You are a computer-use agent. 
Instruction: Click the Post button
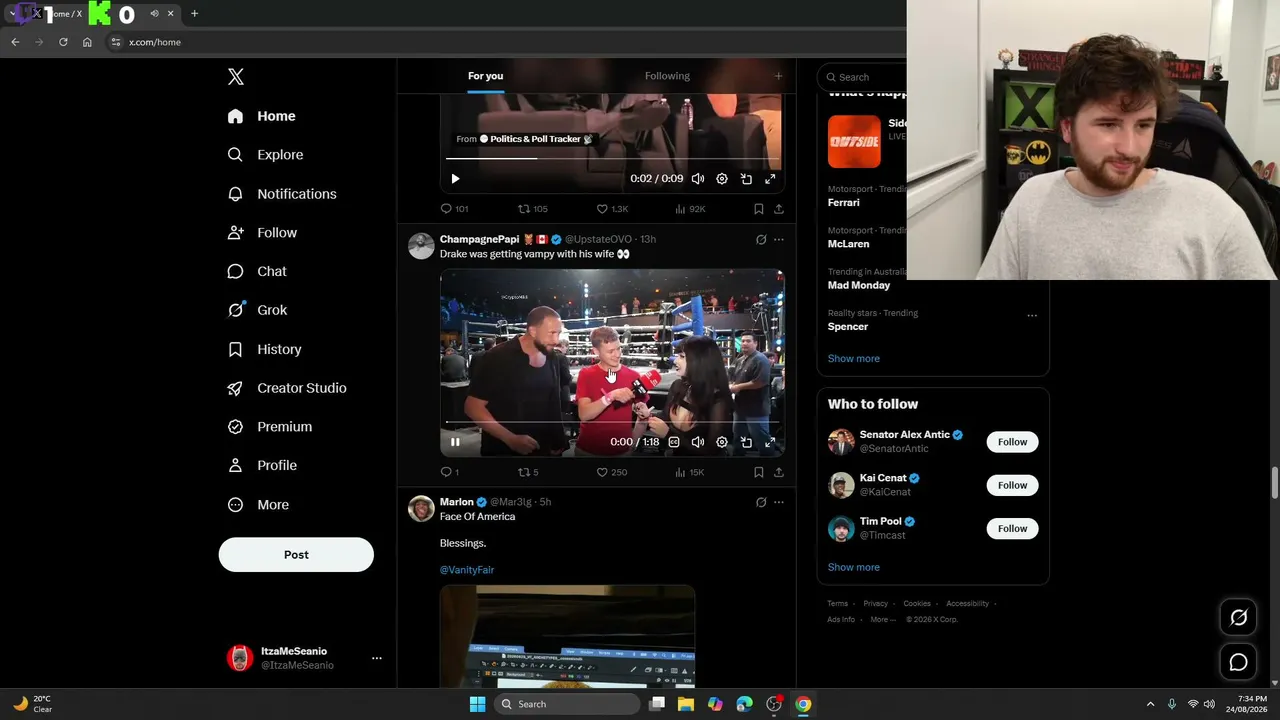296,555
